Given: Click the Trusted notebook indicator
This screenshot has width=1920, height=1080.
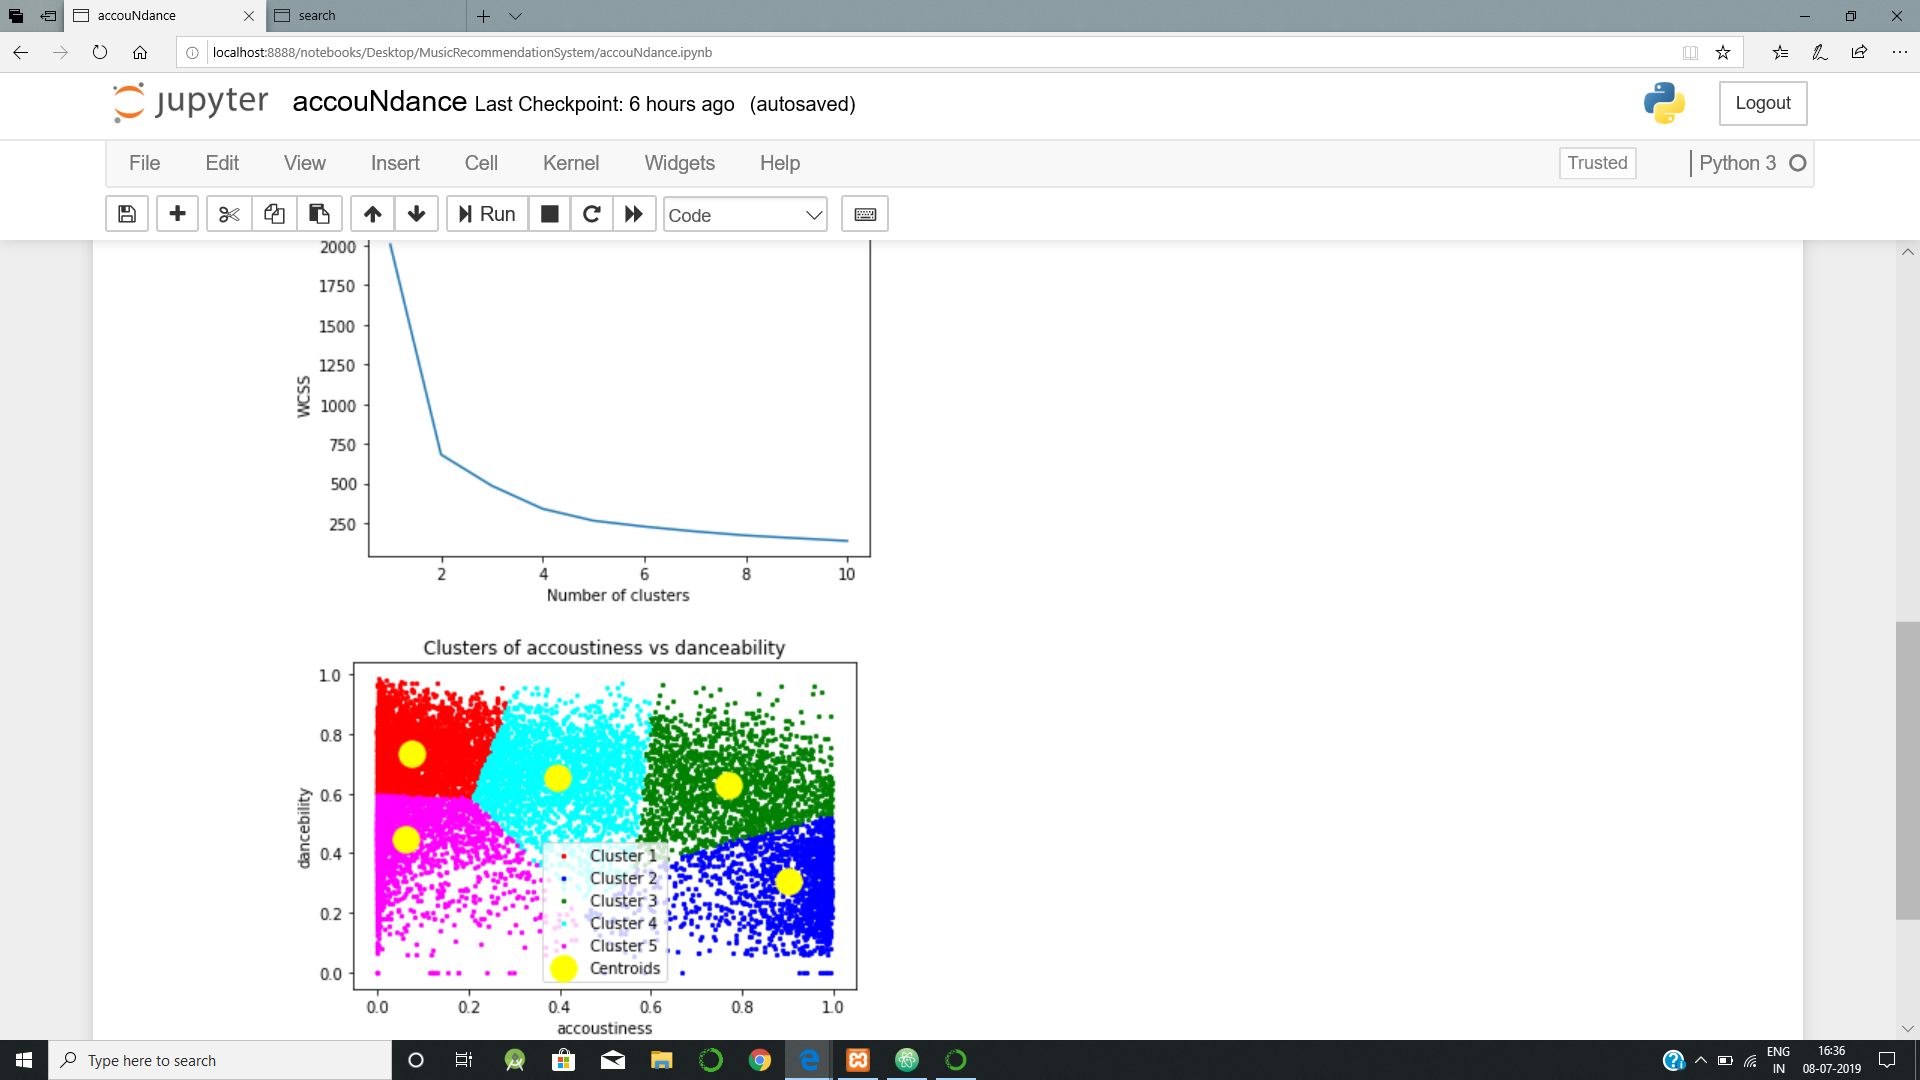Looking at the screenshot, I should click(x=1597, y=163).
